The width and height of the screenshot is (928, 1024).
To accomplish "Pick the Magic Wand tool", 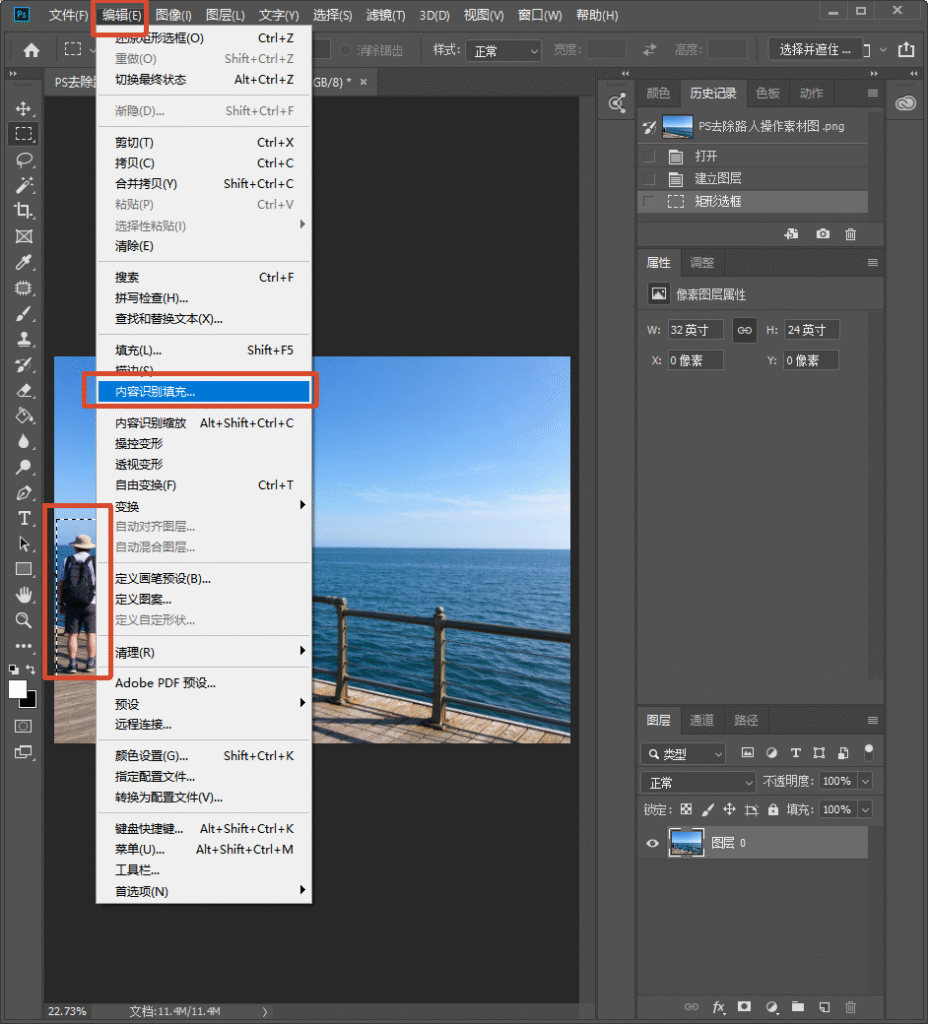I will tap(24, 185).
